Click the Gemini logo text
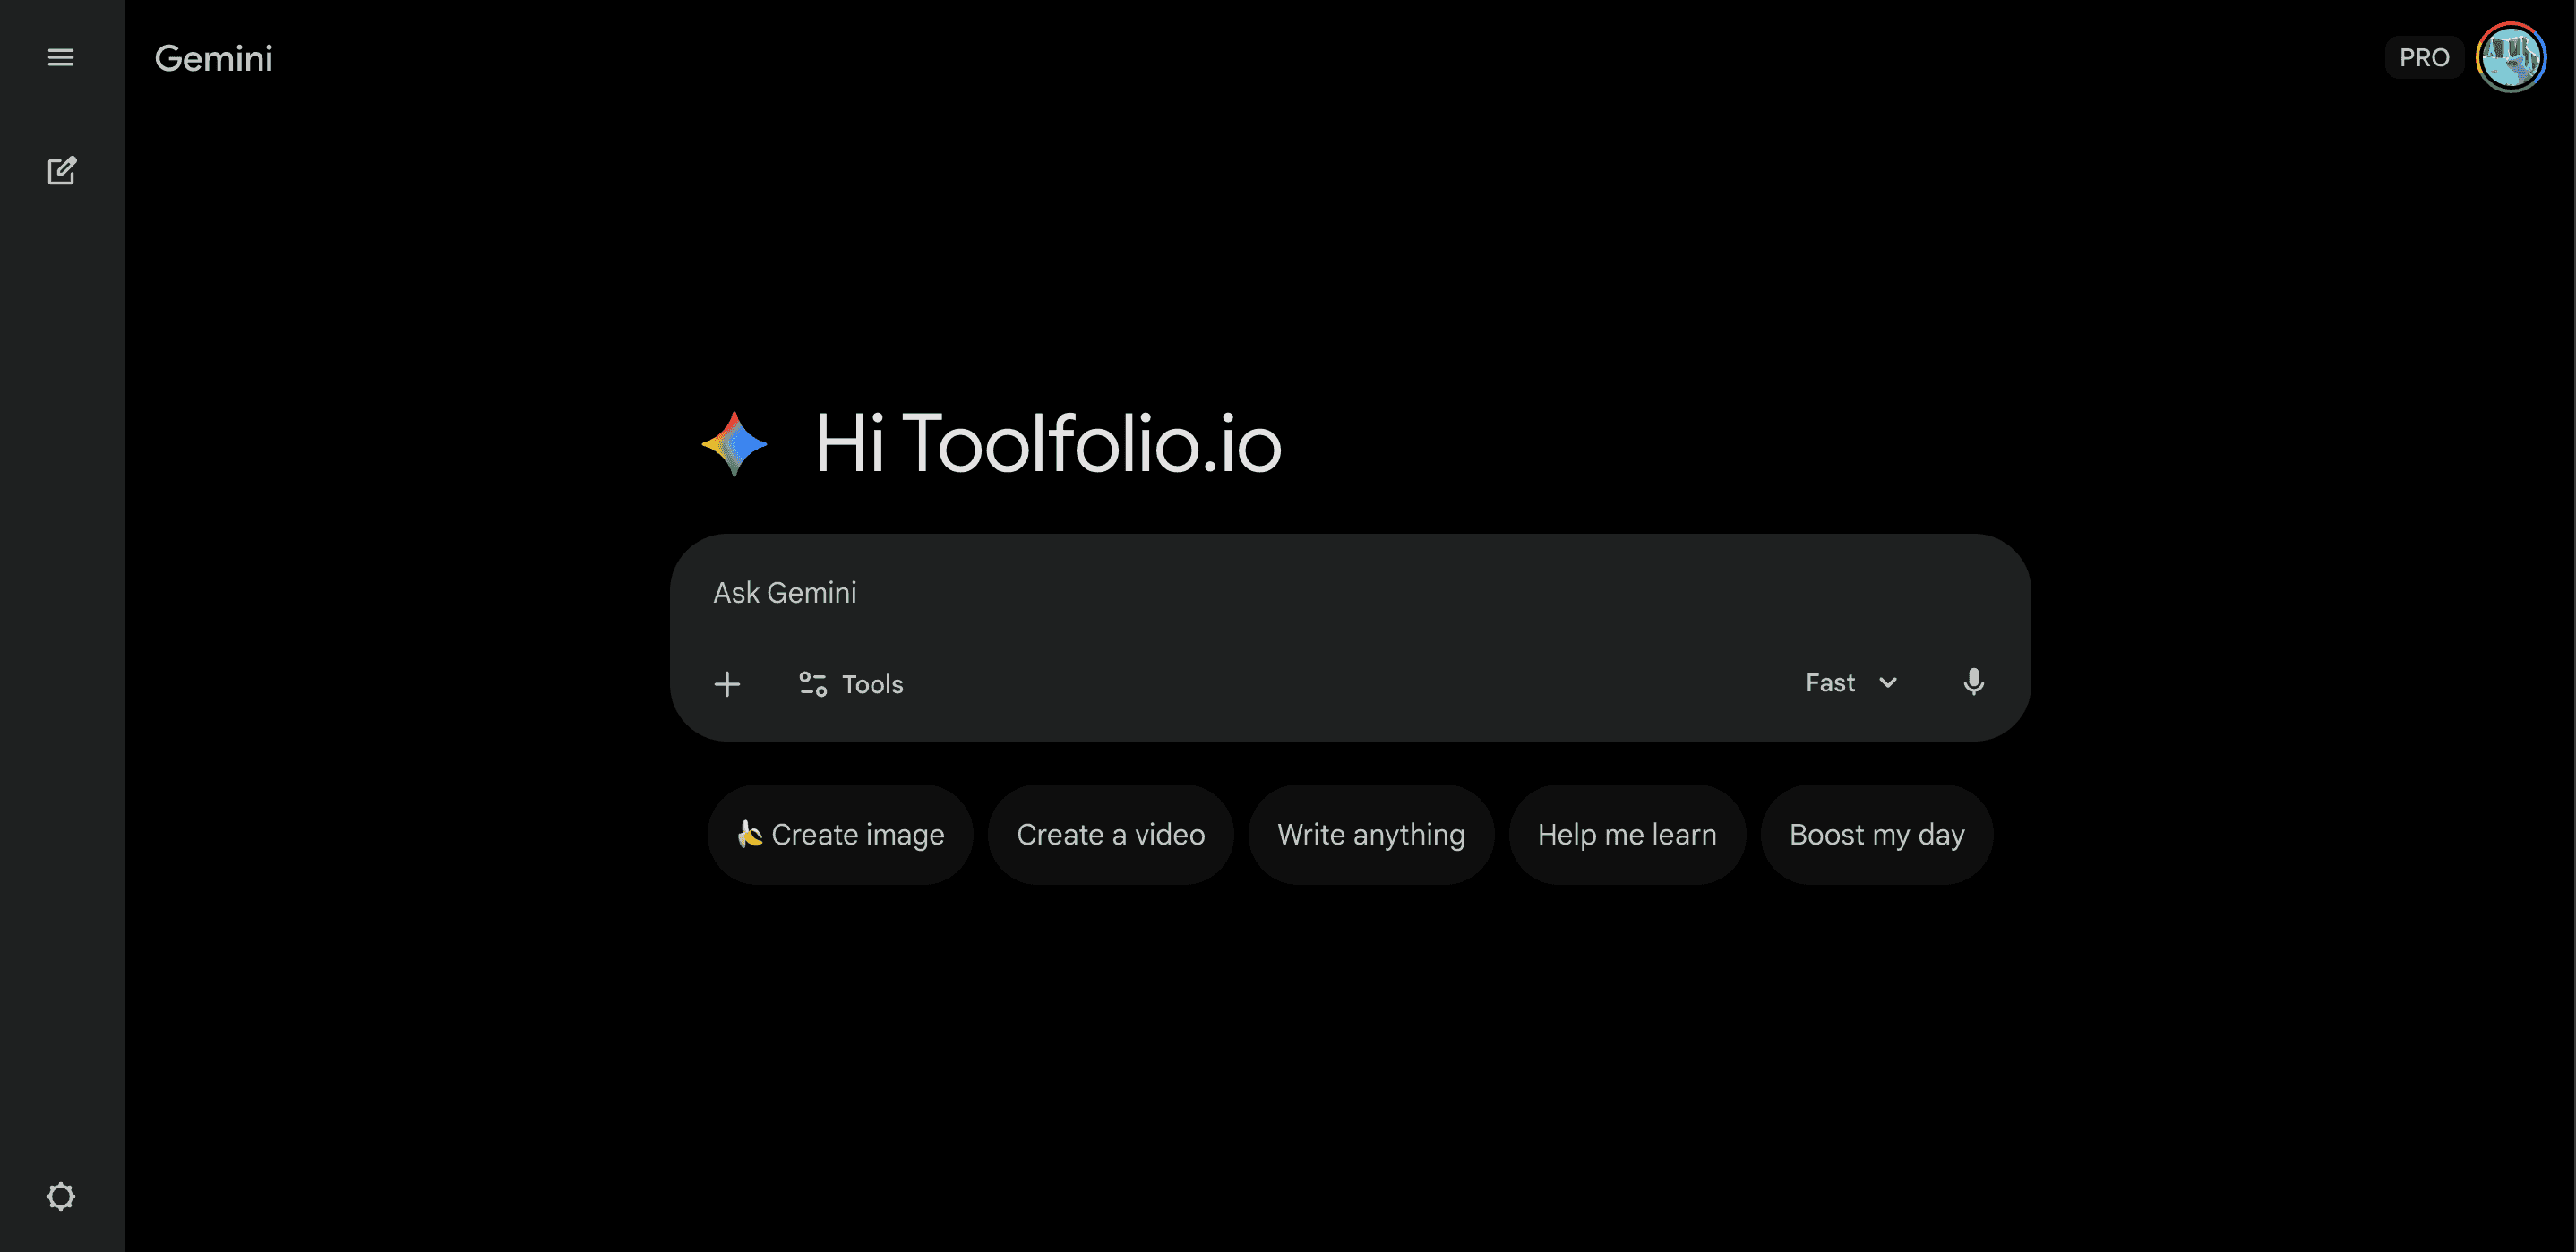2576x1252 pixels. (x=214, y=58)
